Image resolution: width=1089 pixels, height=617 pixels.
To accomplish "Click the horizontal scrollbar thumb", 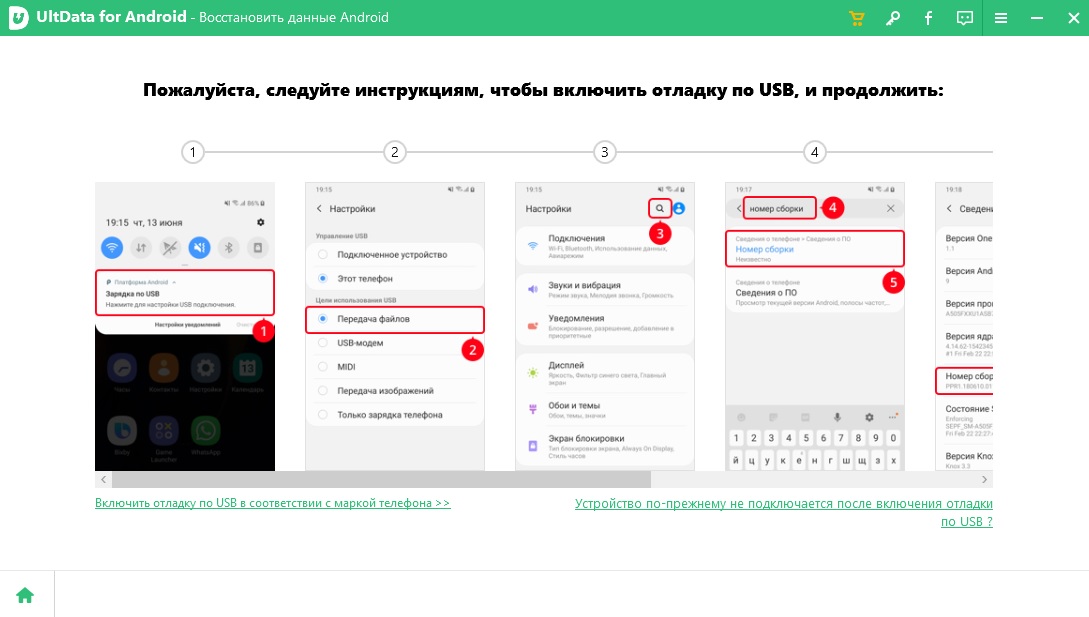I will 381,479.
